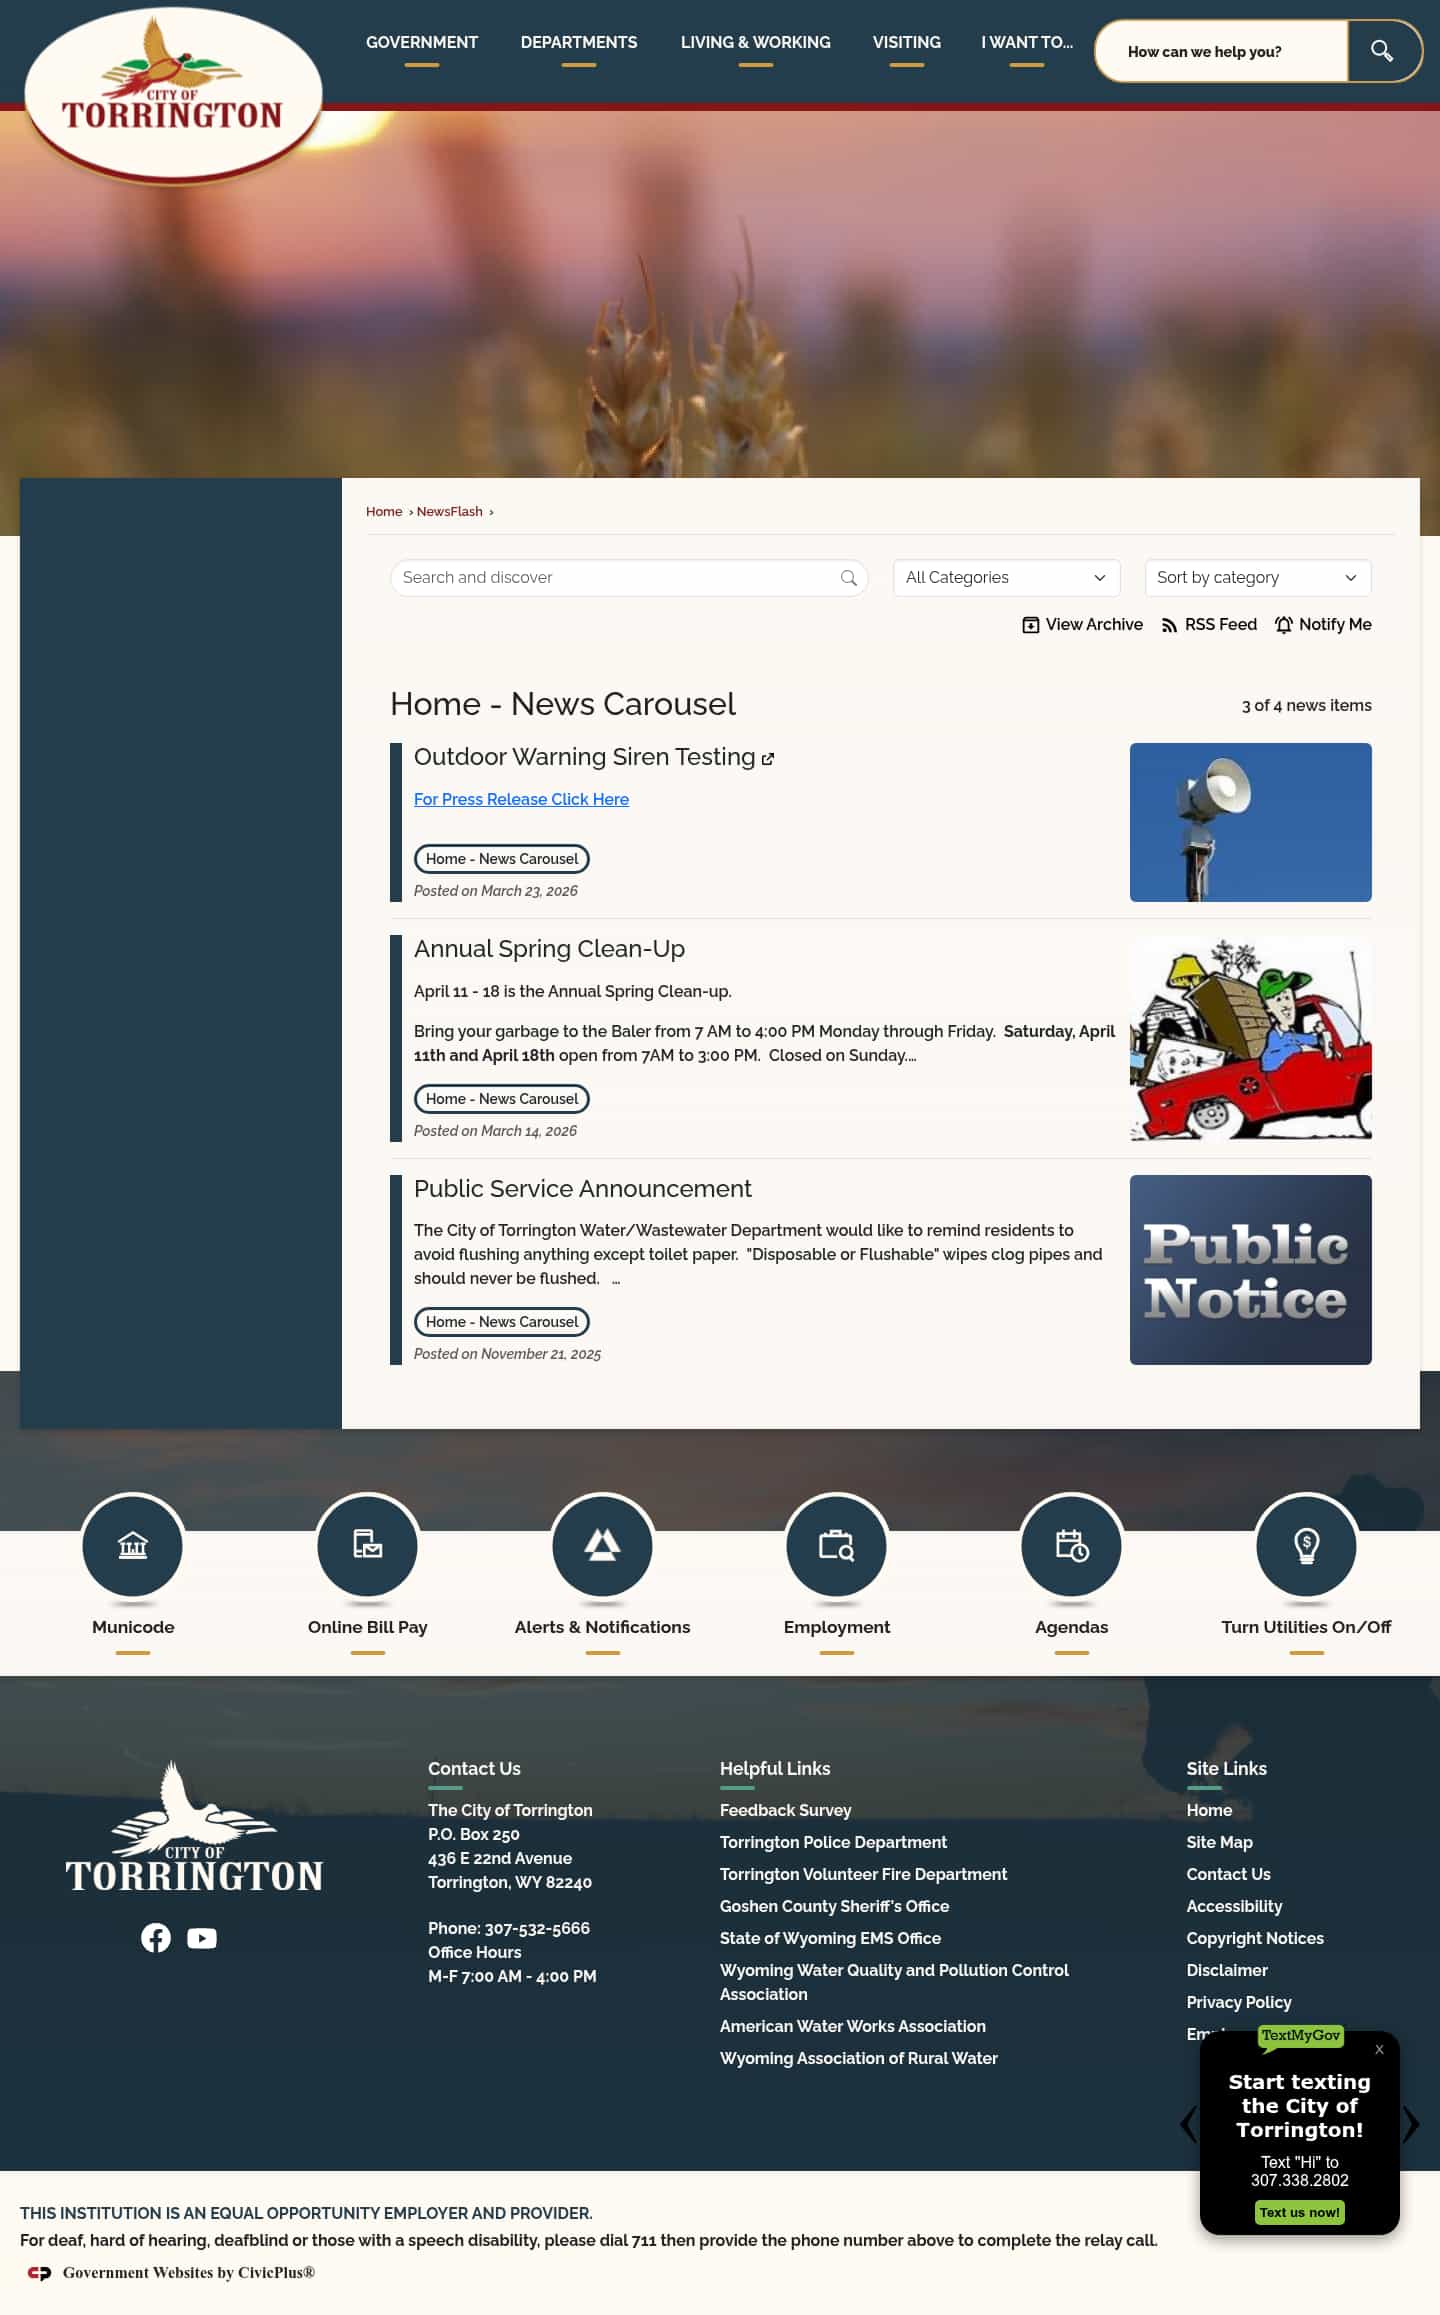Viewport: 1440px width, 2315px height.
Task: Click the footer Contact Us site link
Action: [x=1228, y=1874]
